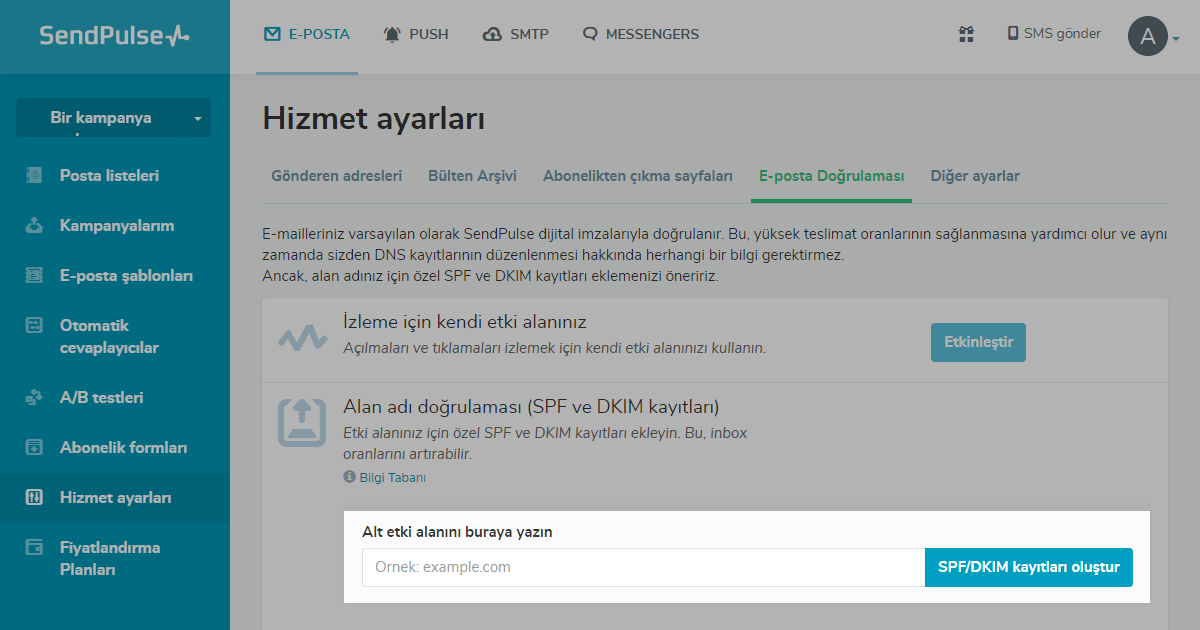Click the E-posta şablonları sidebar icon

(34, 276)
